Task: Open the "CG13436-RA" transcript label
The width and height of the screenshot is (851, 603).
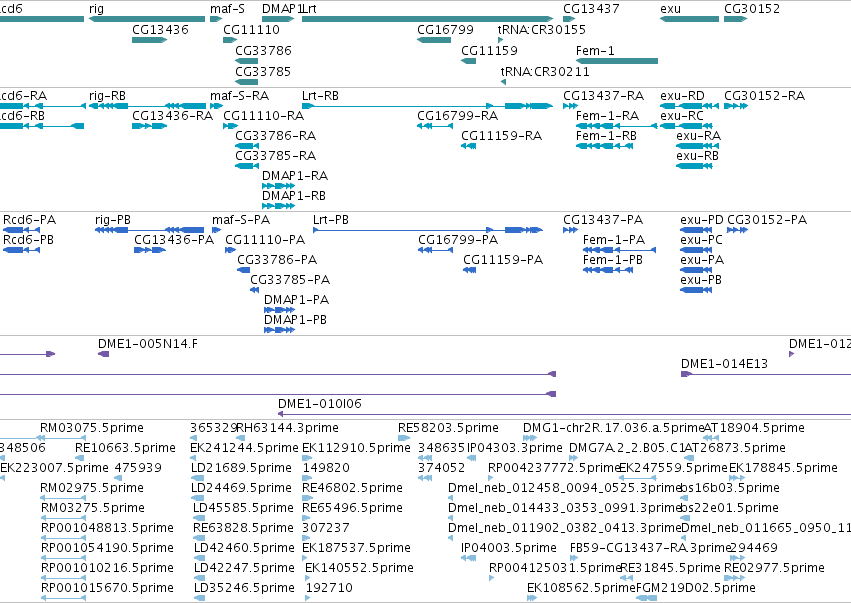Action: pyautogui.click(x=173, y=116)
